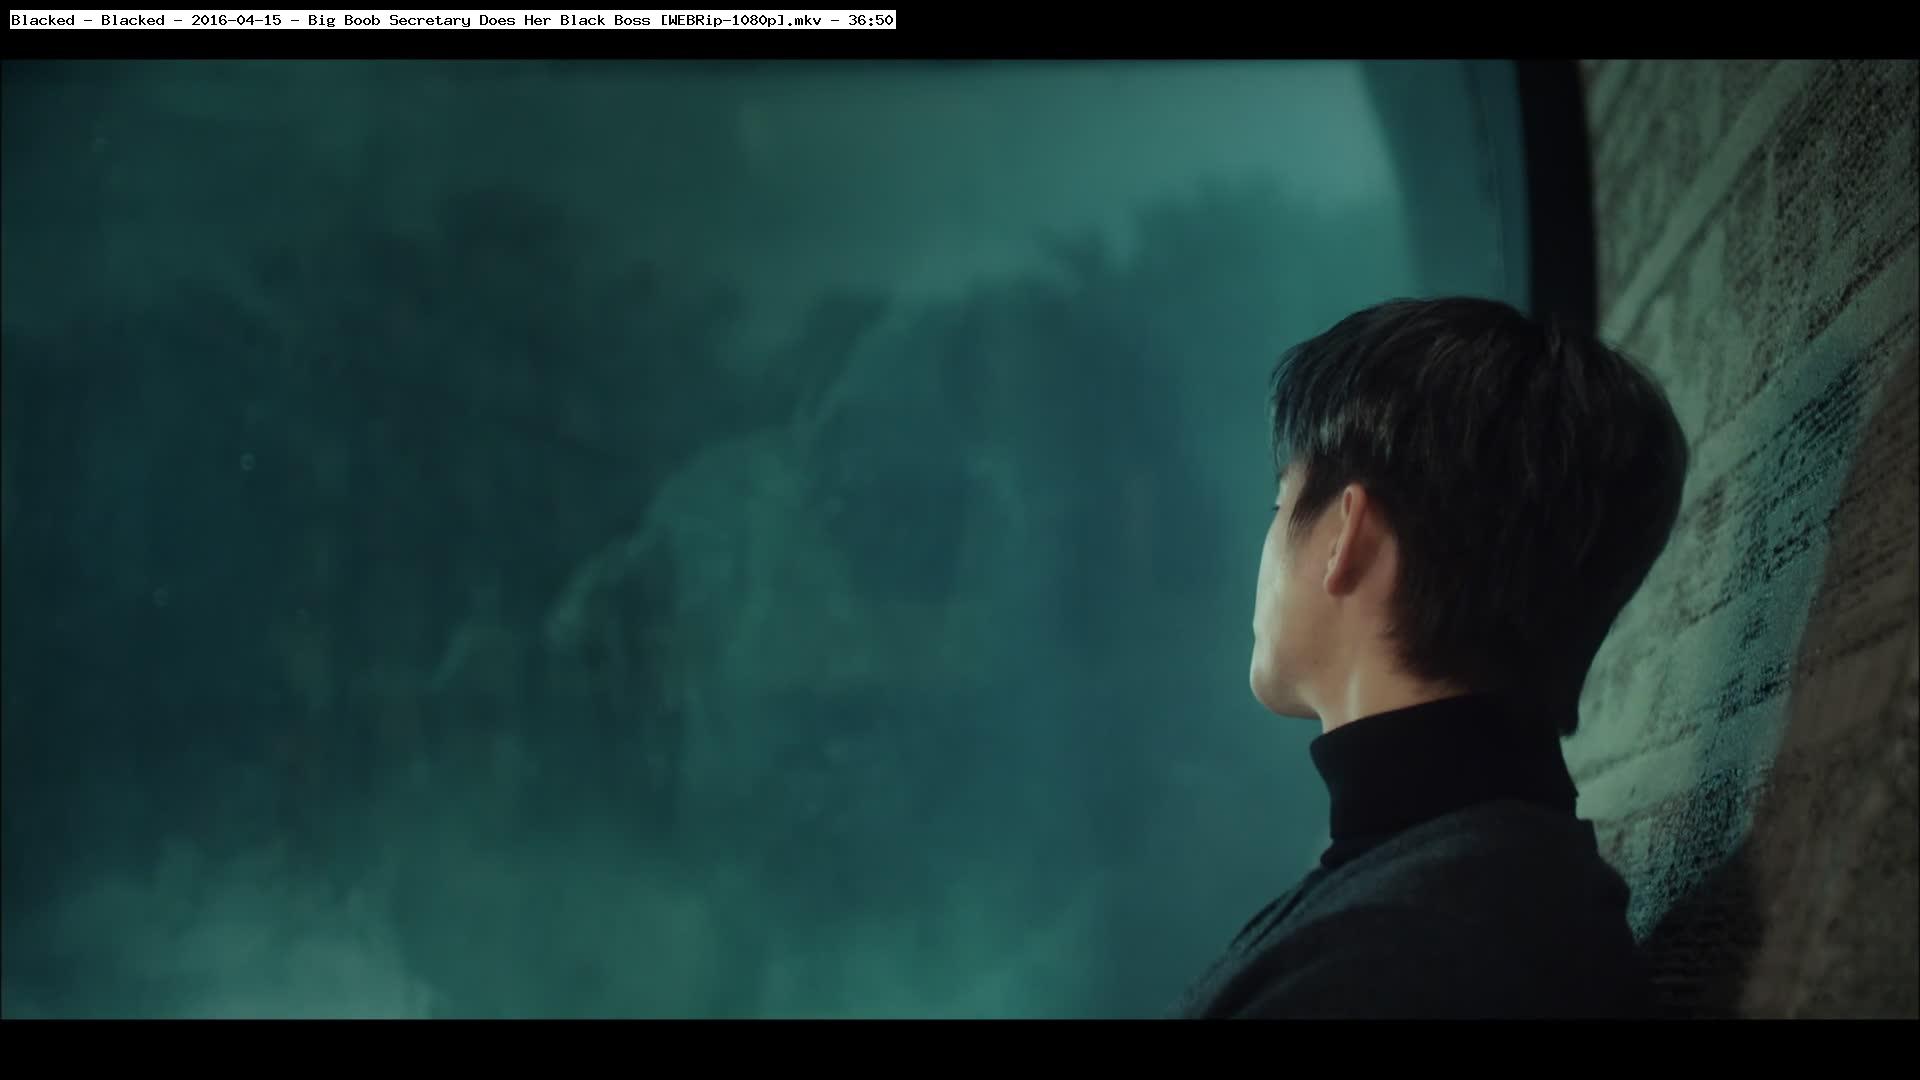Click the [WEBRip-1080p].mkv text in the overlay
The height and width of the screenshot is (1080, 1920).
coord(740,20)
